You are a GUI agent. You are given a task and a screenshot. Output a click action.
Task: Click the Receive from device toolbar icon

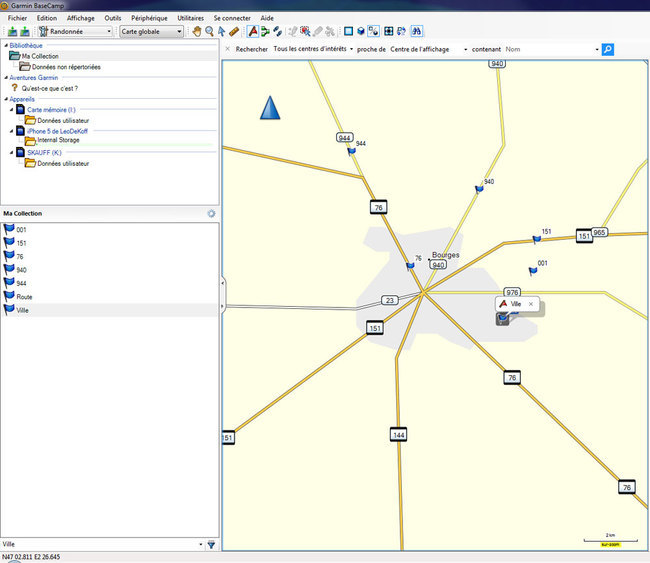[25, 31]
